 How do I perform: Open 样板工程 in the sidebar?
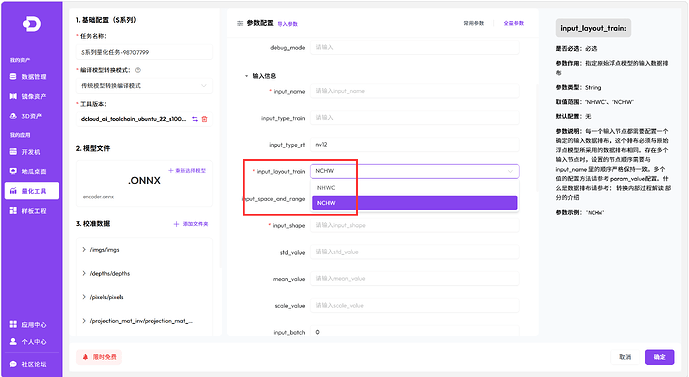32,211
